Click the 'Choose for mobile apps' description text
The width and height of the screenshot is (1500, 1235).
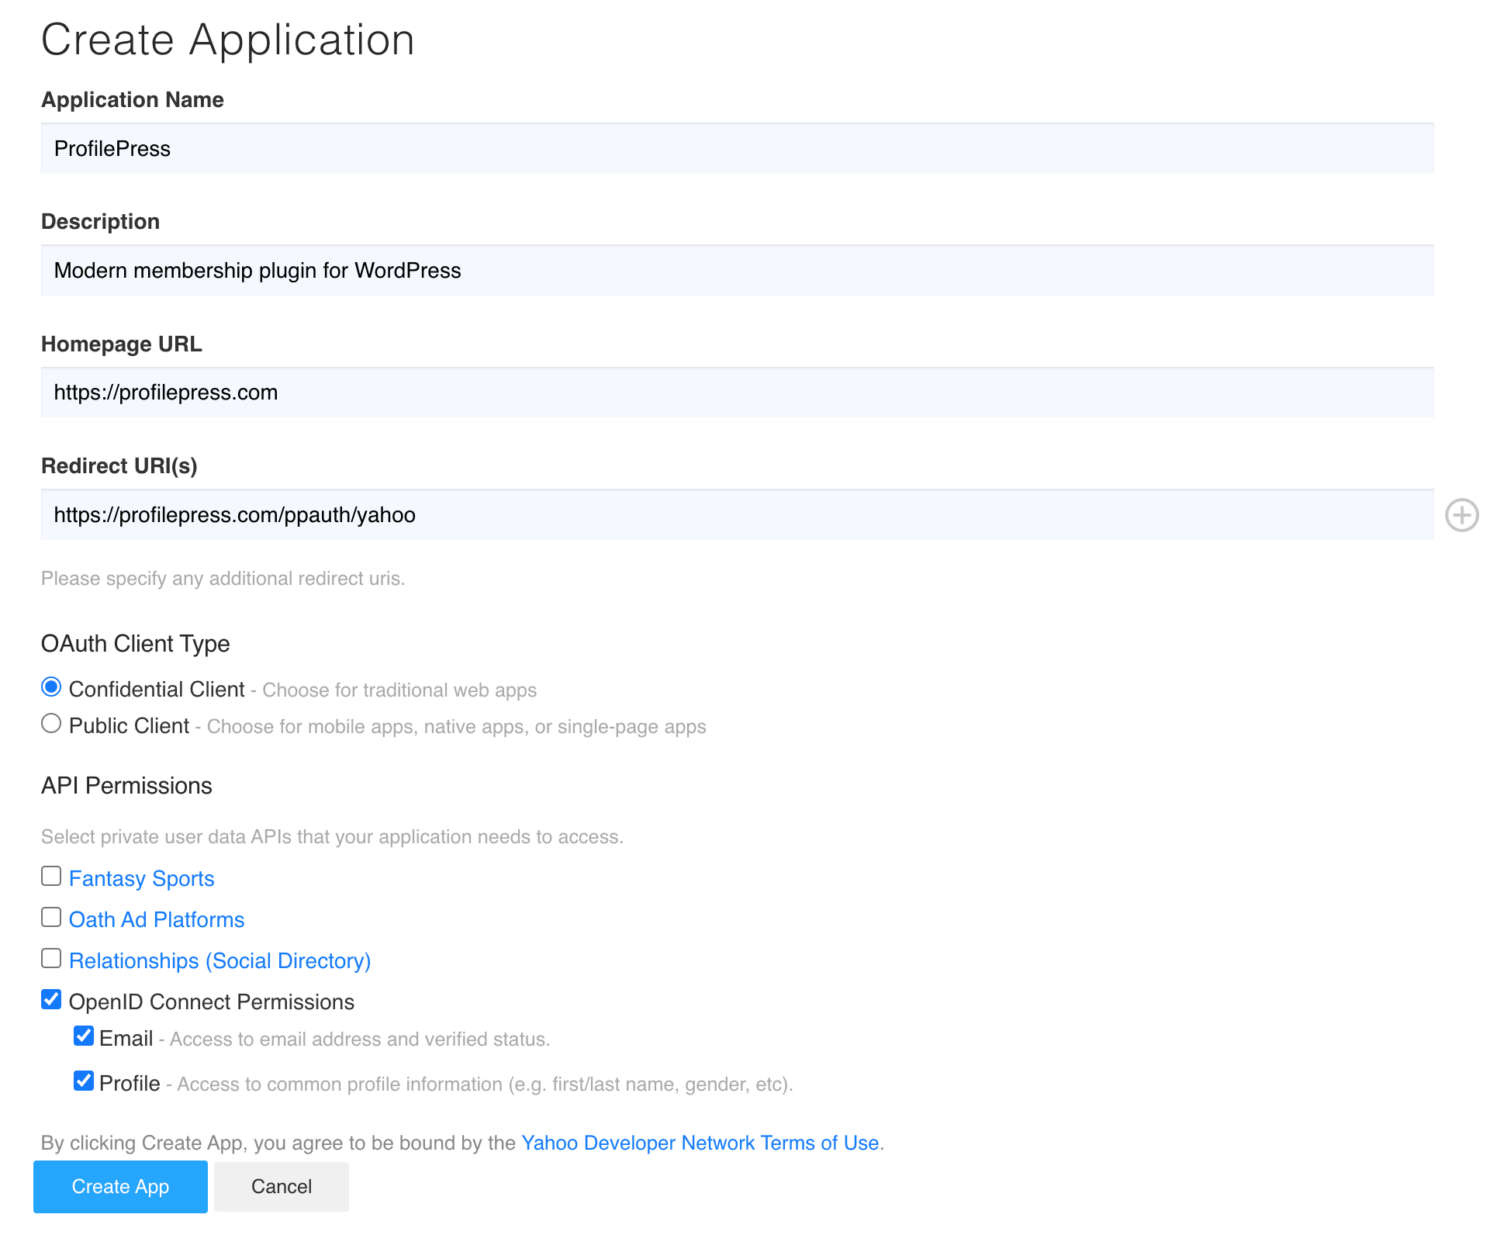point(456,727)
